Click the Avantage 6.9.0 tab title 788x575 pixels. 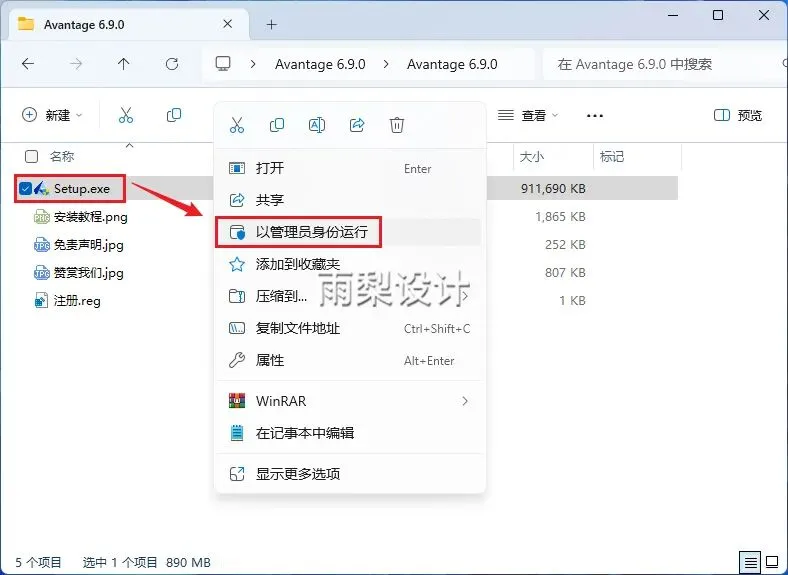(x=84, y=25)
